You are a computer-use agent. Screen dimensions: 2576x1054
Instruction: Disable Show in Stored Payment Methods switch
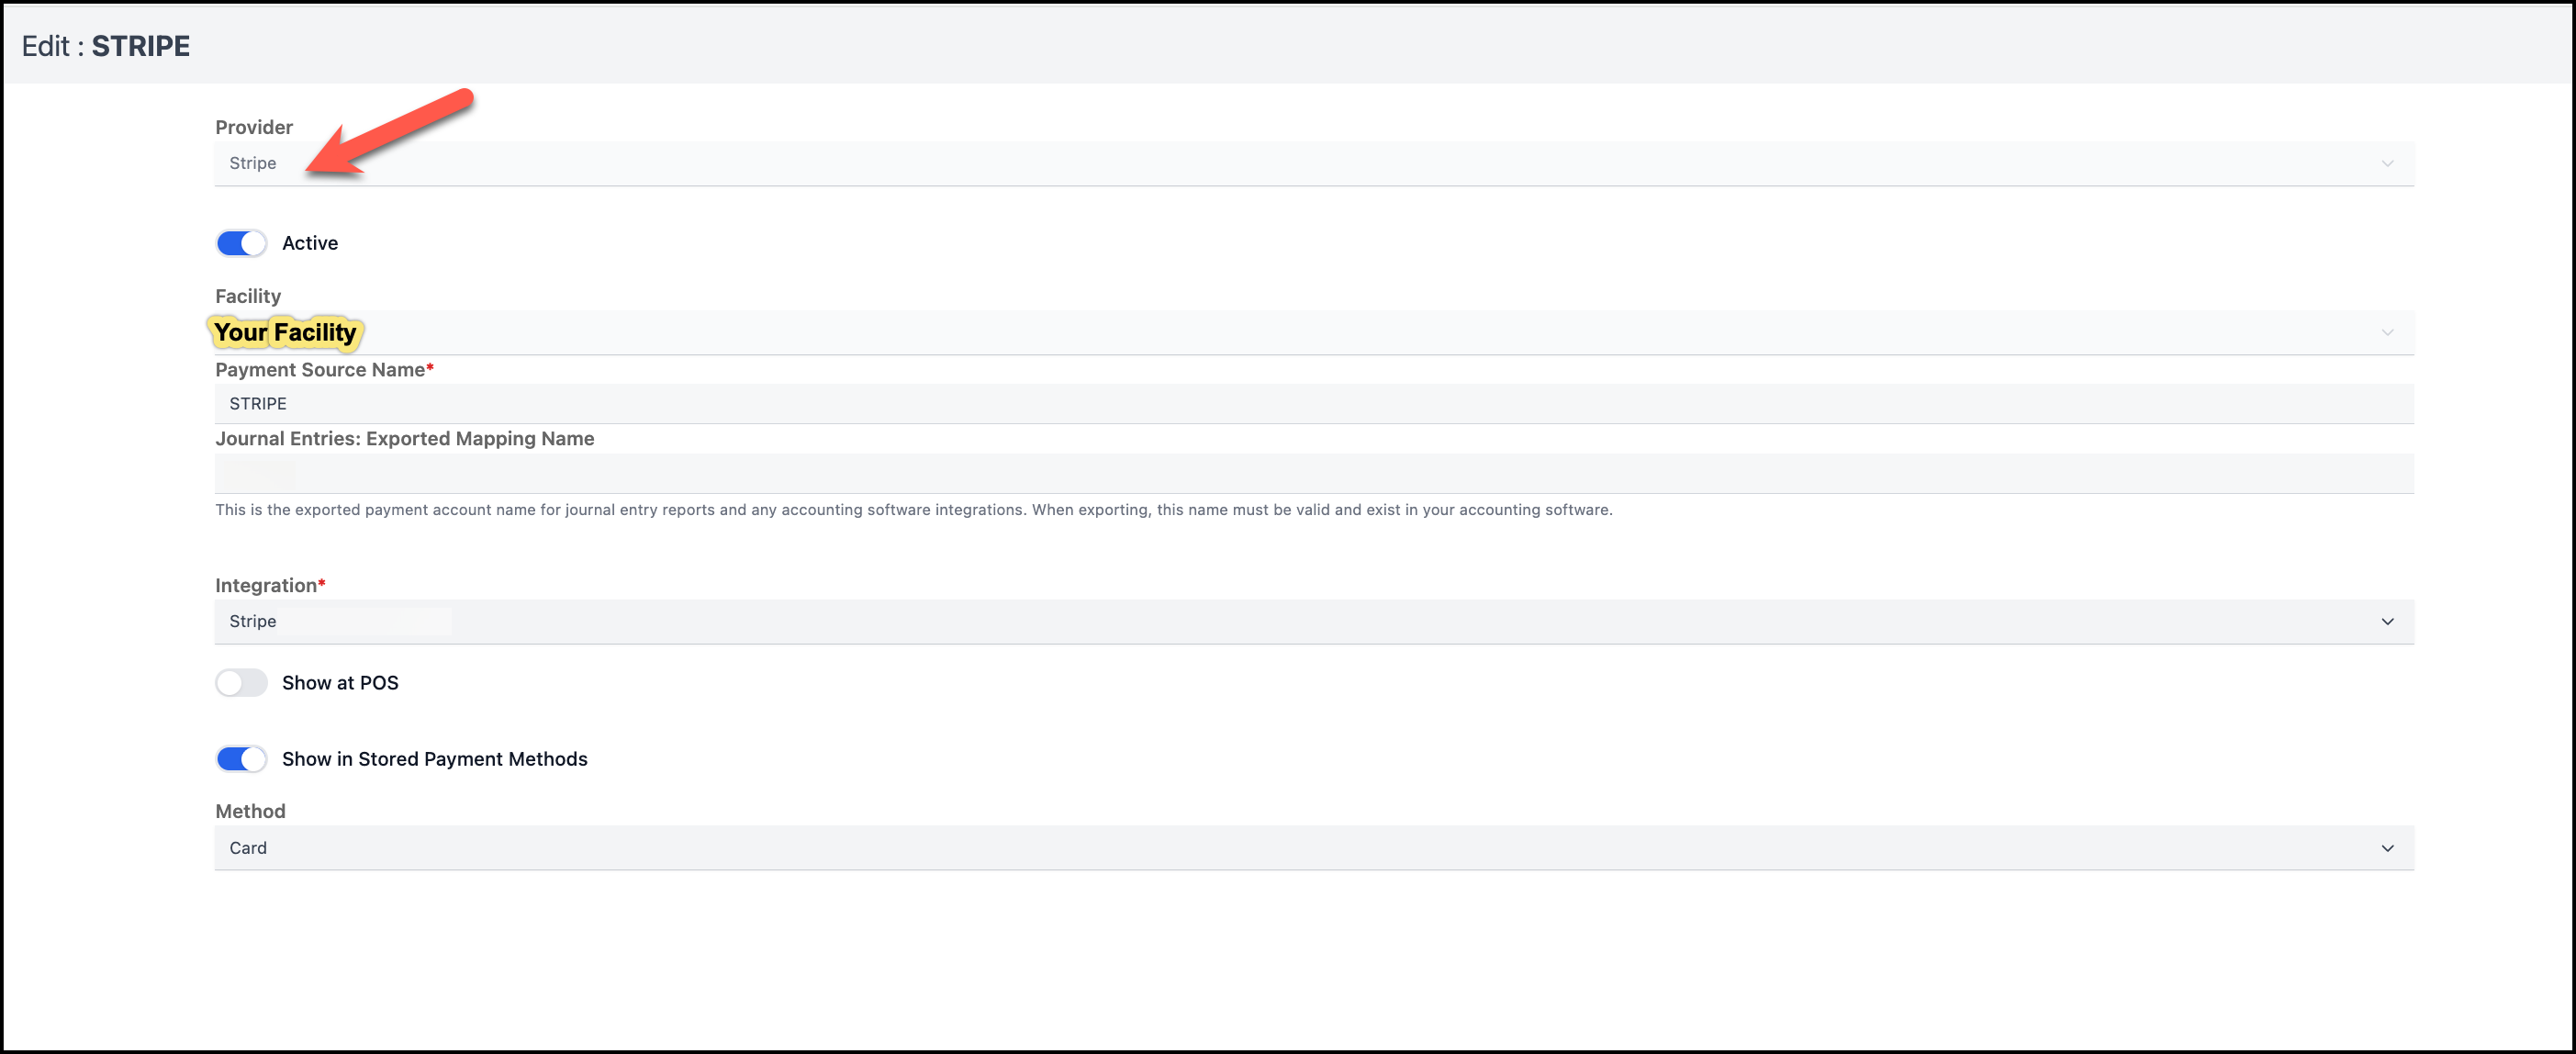241,759
